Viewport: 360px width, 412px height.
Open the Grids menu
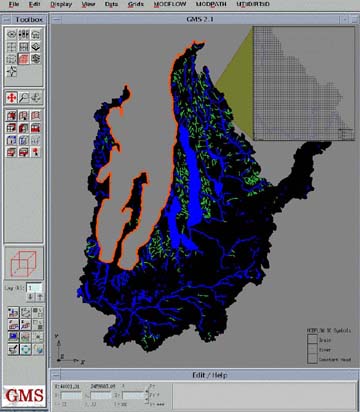coord(136,4)
